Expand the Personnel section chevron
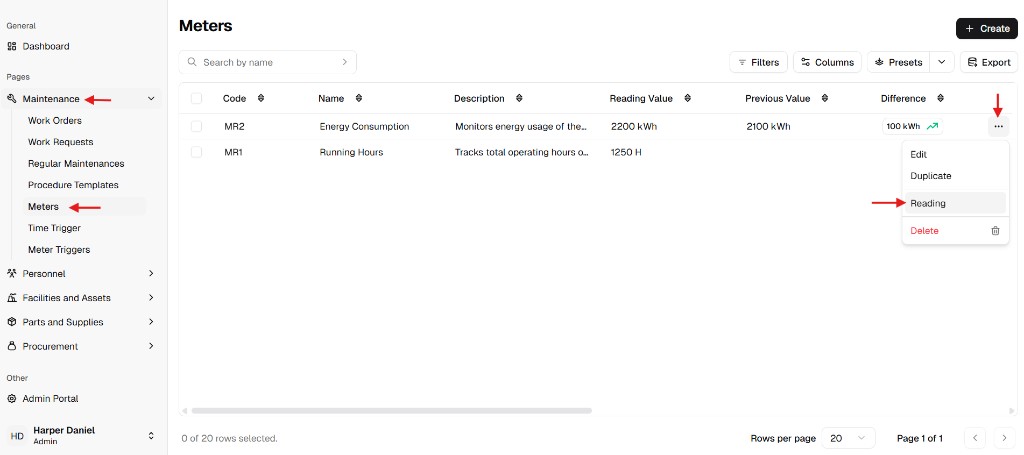This screenshot has width=1024, height=455. 151,274
